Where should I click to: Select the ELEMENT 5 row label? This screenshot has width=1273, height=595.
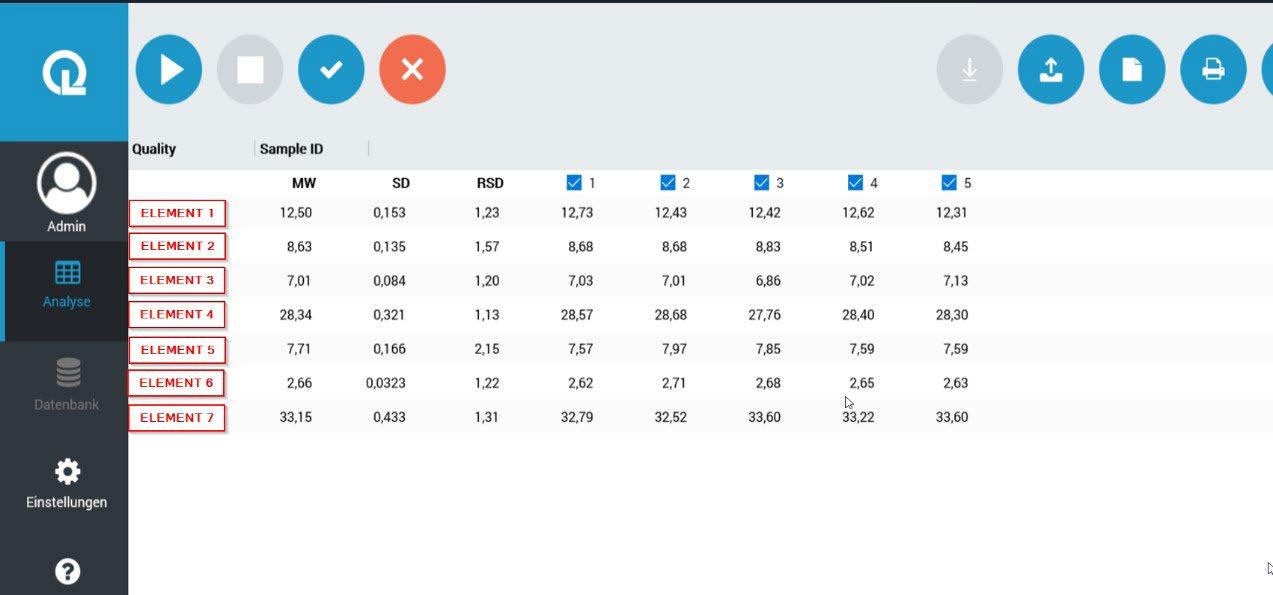click(x=177, y=350)
